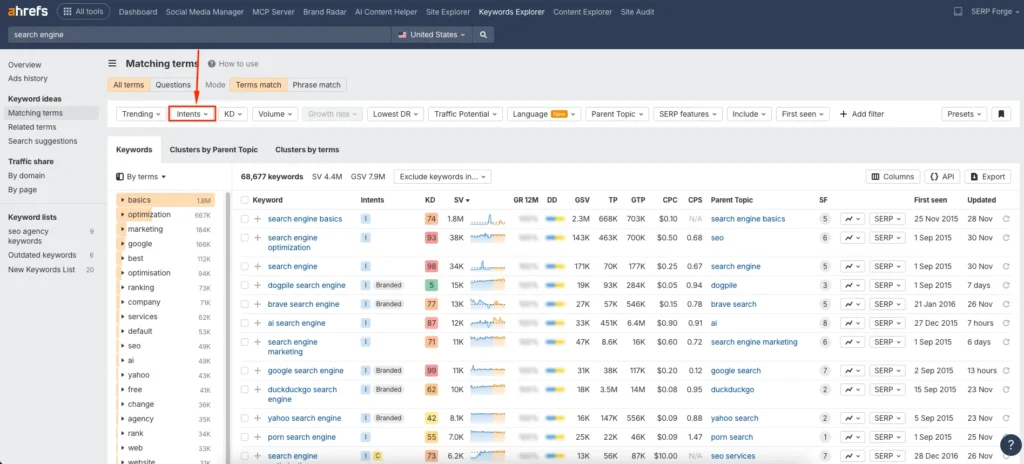The height and width of the screenshot is (464, 1024).
Task: Click the bookmark icon next to Presets
Action: pyautogui.click(x=1000, y=114)
